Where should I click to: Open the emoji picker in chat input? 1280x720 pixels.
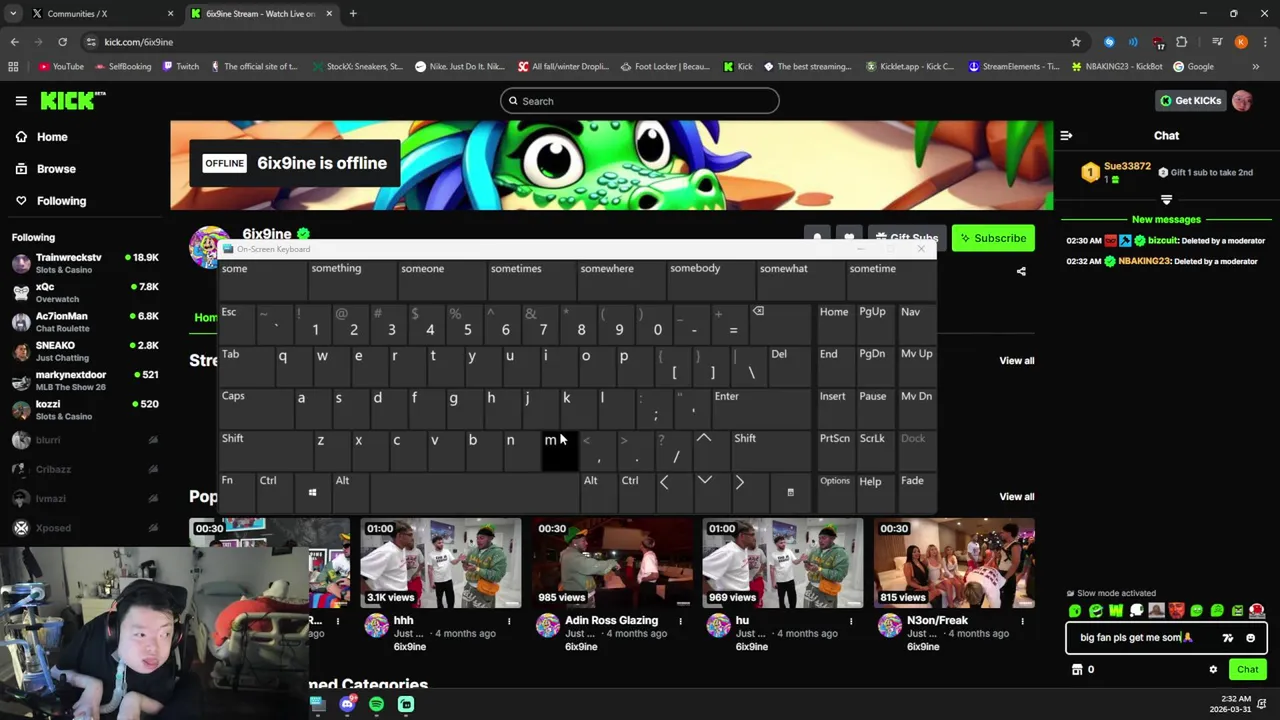pyautogui.click(x=1250, y=638)
